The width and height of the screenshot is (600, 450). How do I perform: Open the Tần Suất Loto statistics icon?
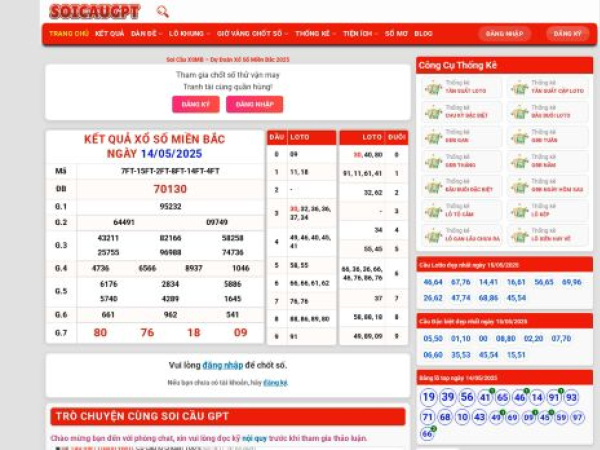(x=433, y=88)
